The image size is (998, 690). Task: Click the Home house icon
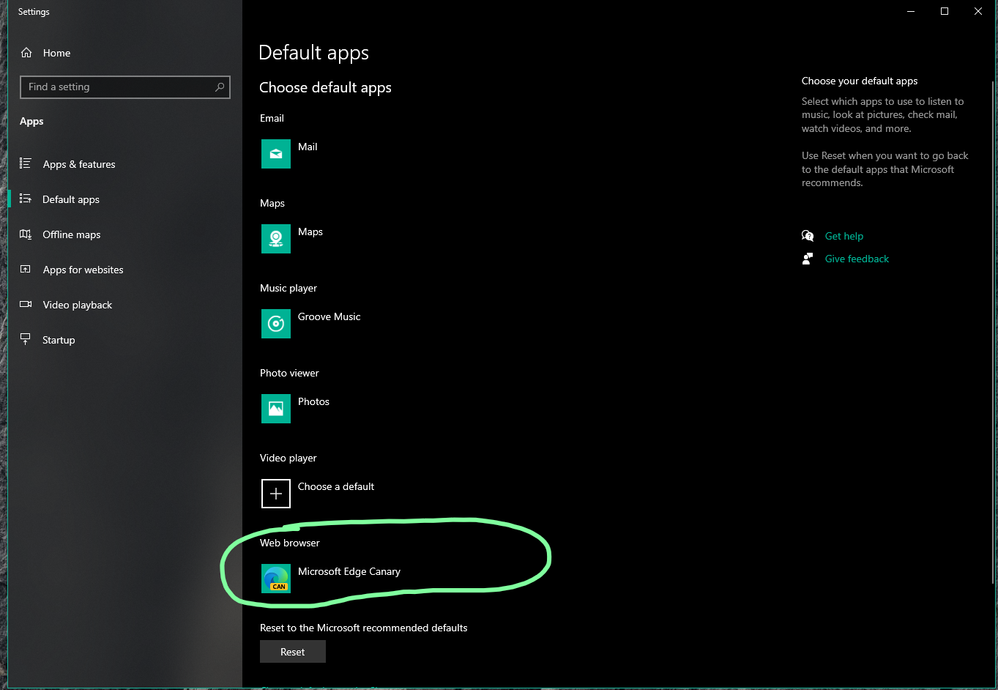pos(26,53)
